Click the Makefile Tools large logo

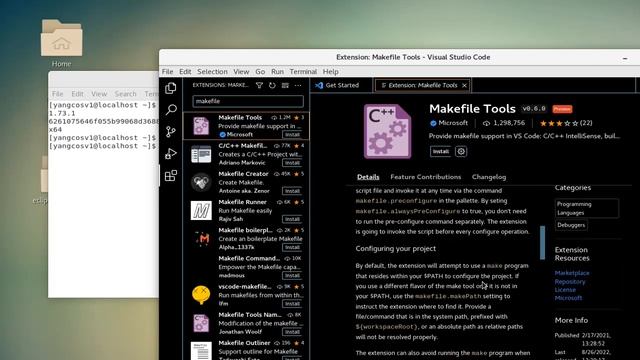click(387, 131)
